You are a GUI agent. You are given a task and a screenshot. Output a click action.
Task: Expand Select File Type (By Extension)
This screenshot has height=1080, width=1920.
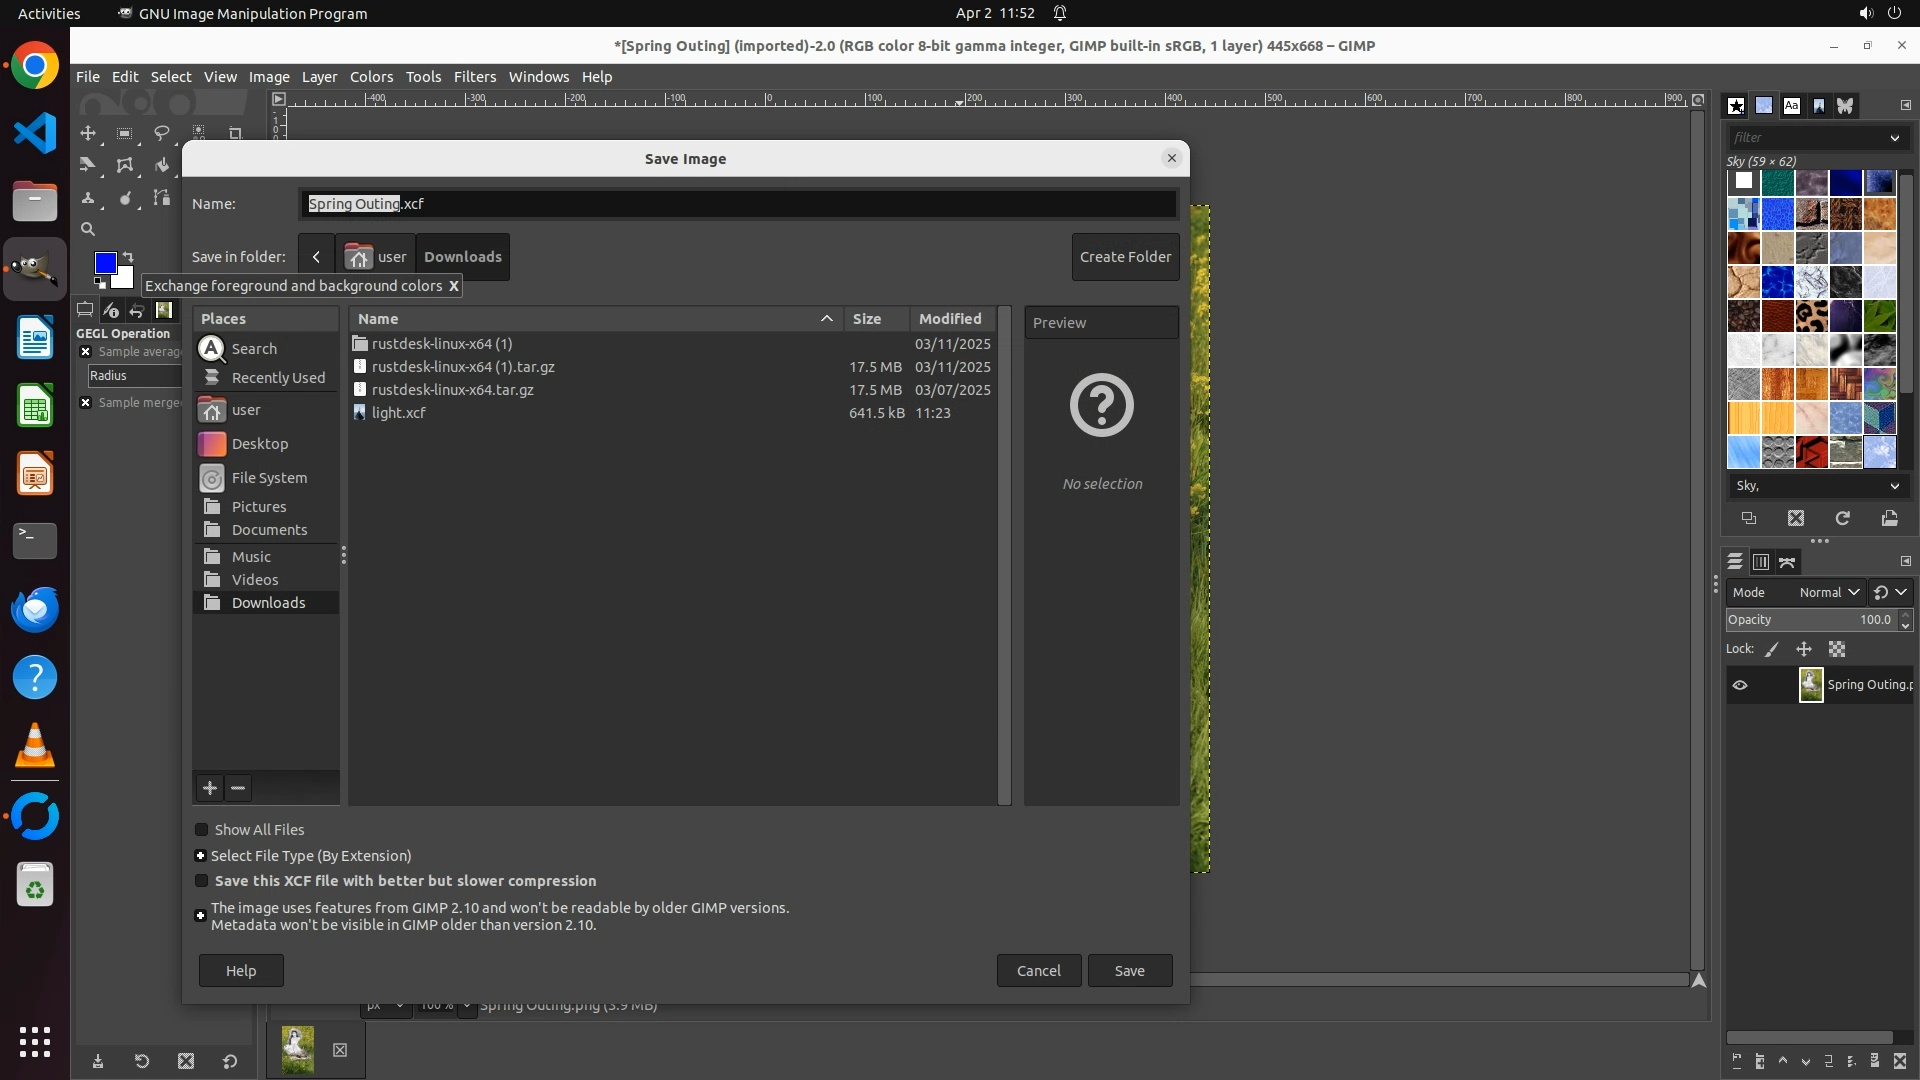coord(201,856)
